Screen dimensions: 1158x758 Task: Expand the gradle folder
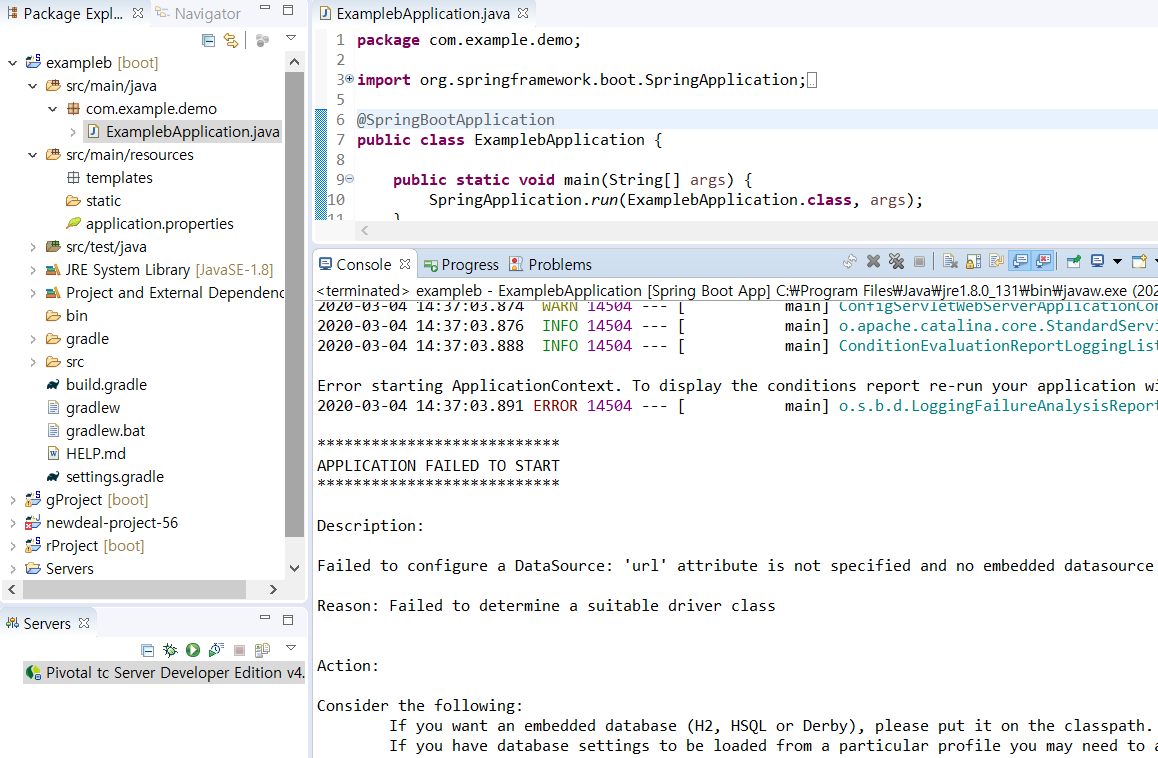pyautogui.click(x=32, y=339)
